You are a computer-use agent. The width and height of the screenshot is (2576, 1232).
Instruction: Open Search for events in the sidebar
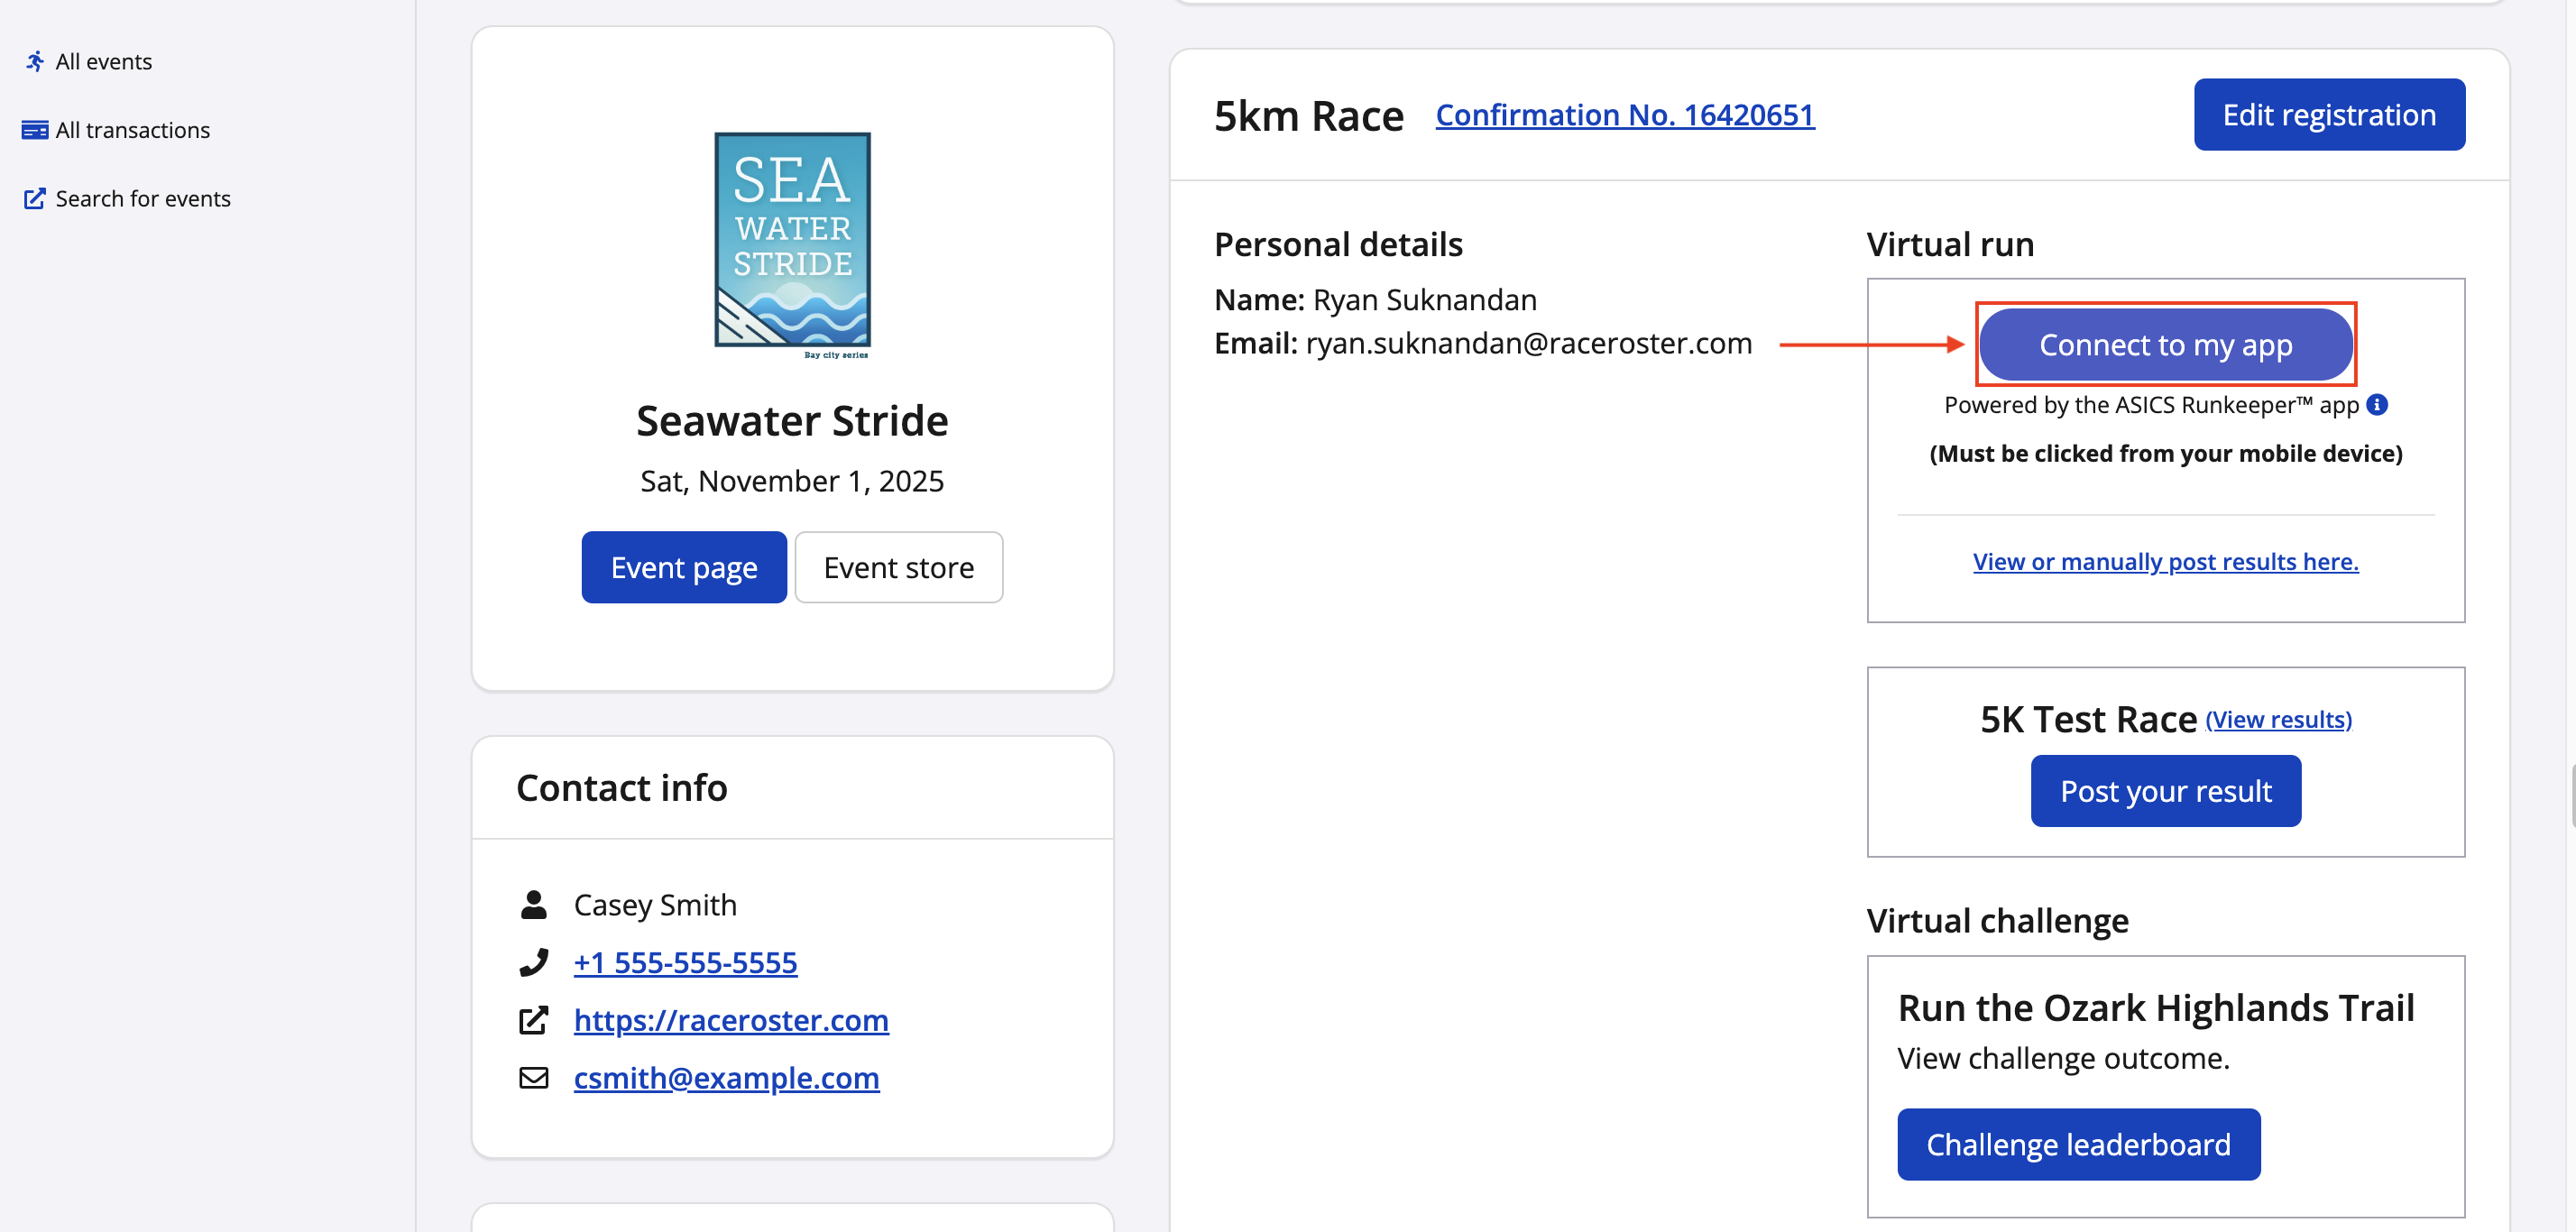tap(143, 199)
